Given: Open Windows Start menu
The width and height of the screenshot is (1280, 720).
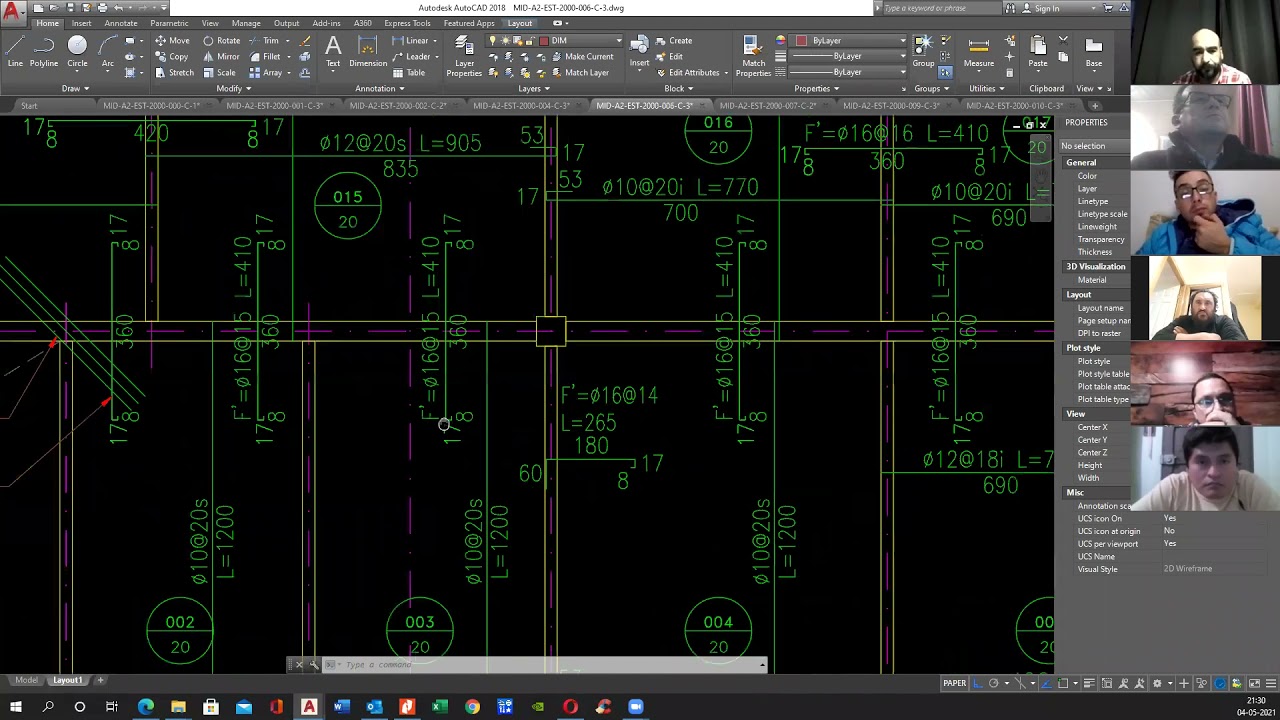Looking at the screenshot, I should pyautogui.click(x=15, y=707).
